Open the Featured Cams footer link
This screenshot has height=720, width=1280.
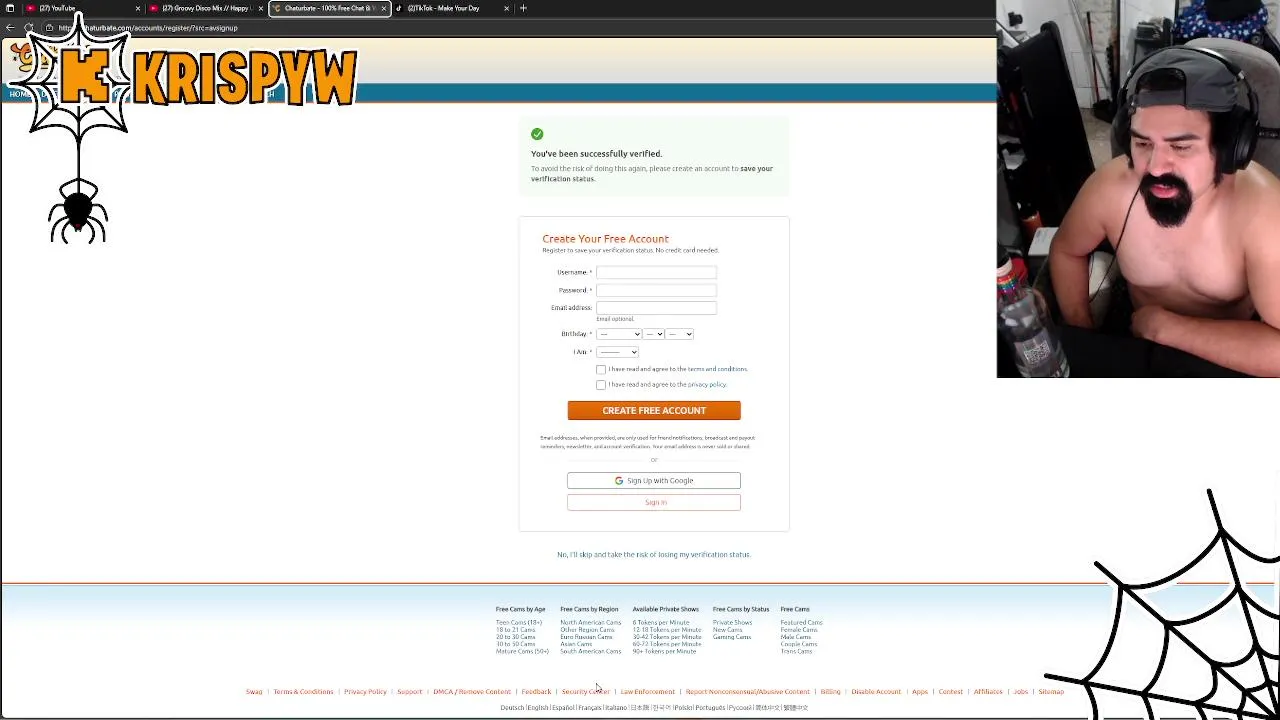[801, 623]
